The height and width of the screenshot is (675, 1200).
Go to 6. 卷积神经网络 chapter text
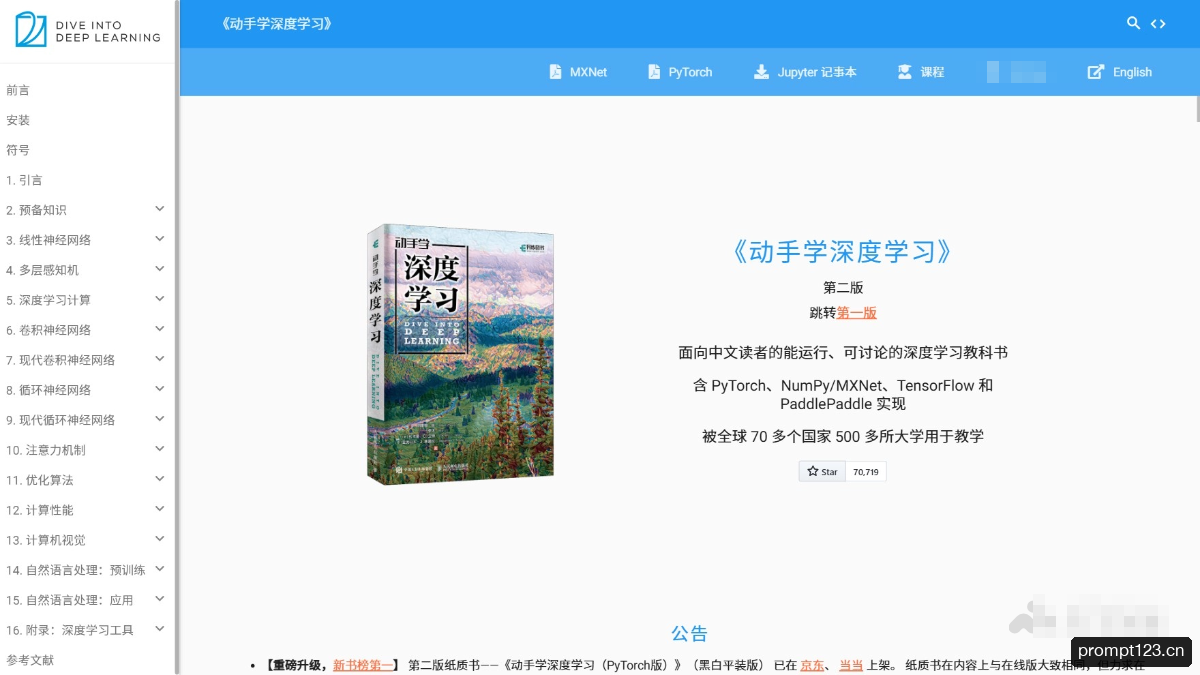pos(48,330)
